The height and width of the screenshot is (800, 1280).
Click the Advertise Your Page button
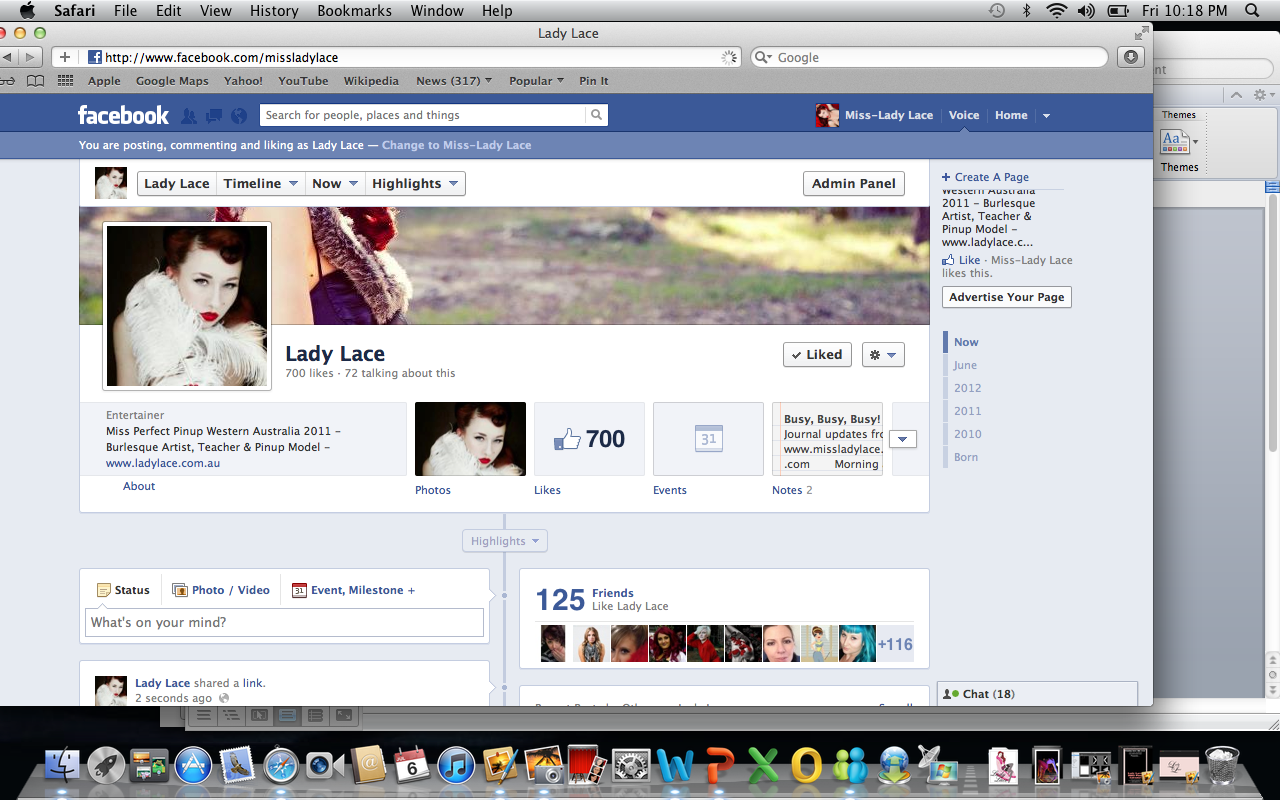point(1006,297)
